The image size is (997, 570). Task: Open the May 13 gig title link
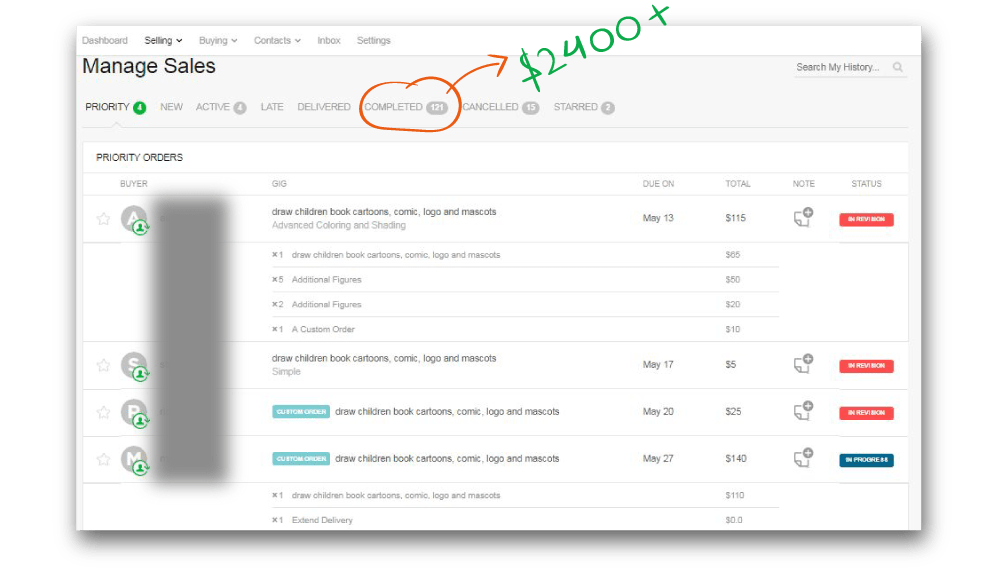[x=384, y=212]
